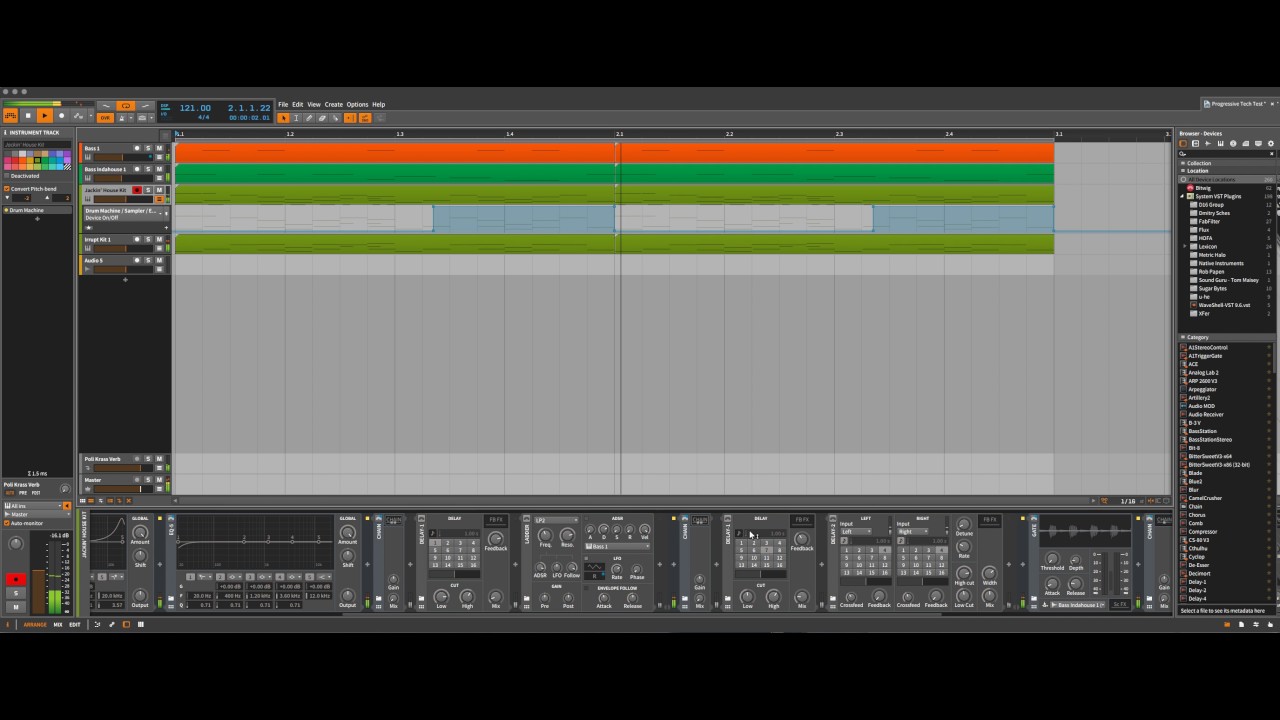The width and height of the screenshot is (1280, 720).
Task: Select the knife tool
Action: (x=335, y=118)
